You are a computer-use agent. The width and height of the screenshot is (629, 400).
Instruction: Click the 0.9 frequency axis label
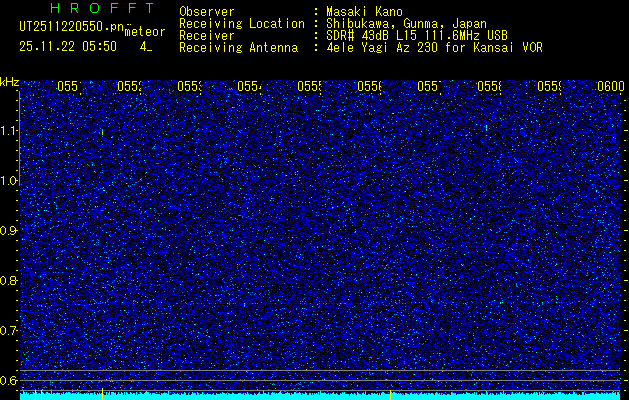[9, 231]
